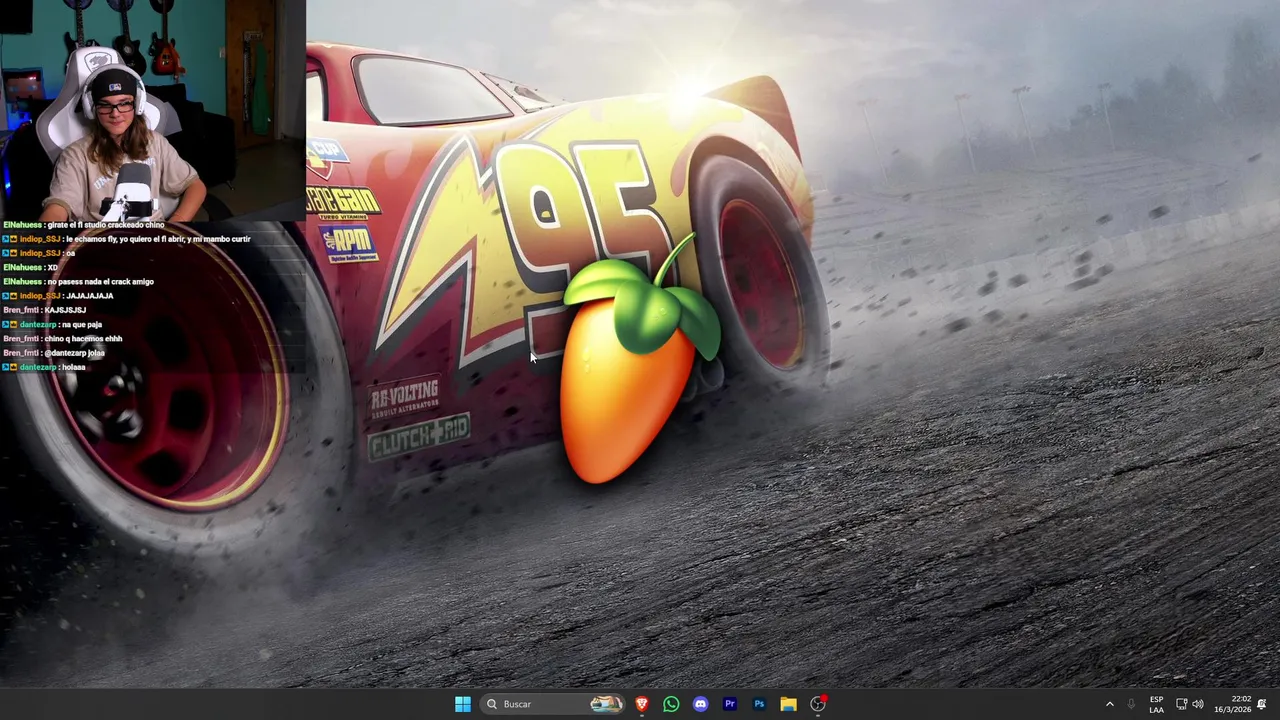The image size is (1280, 720).
Task: Open WhatsApp from the taskbar
Action: point(671,704)
